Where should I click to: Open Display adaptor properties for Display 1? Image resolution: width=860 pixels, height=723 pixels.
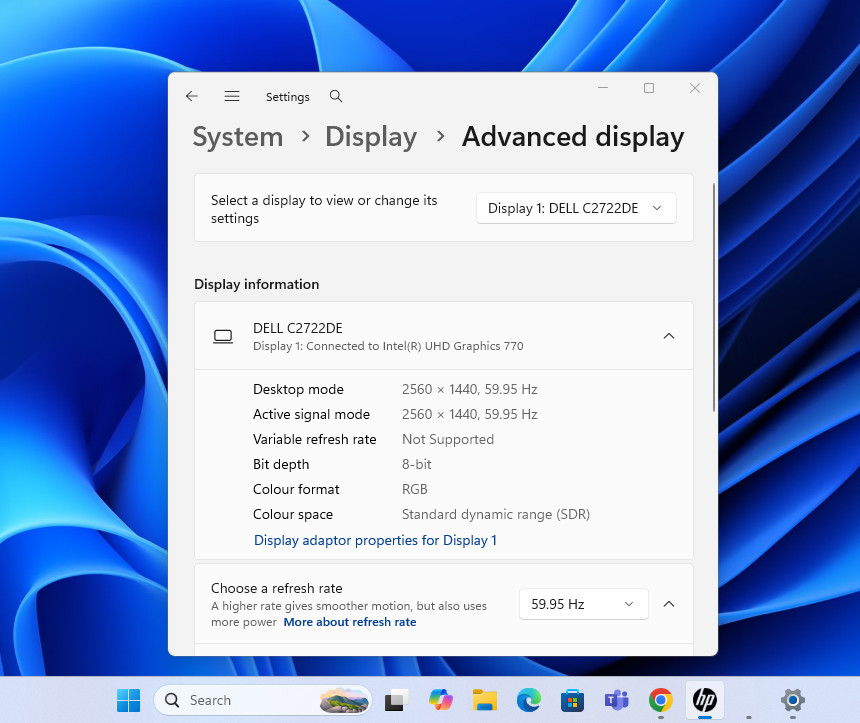pyautogui.click(x=375, y=540)
